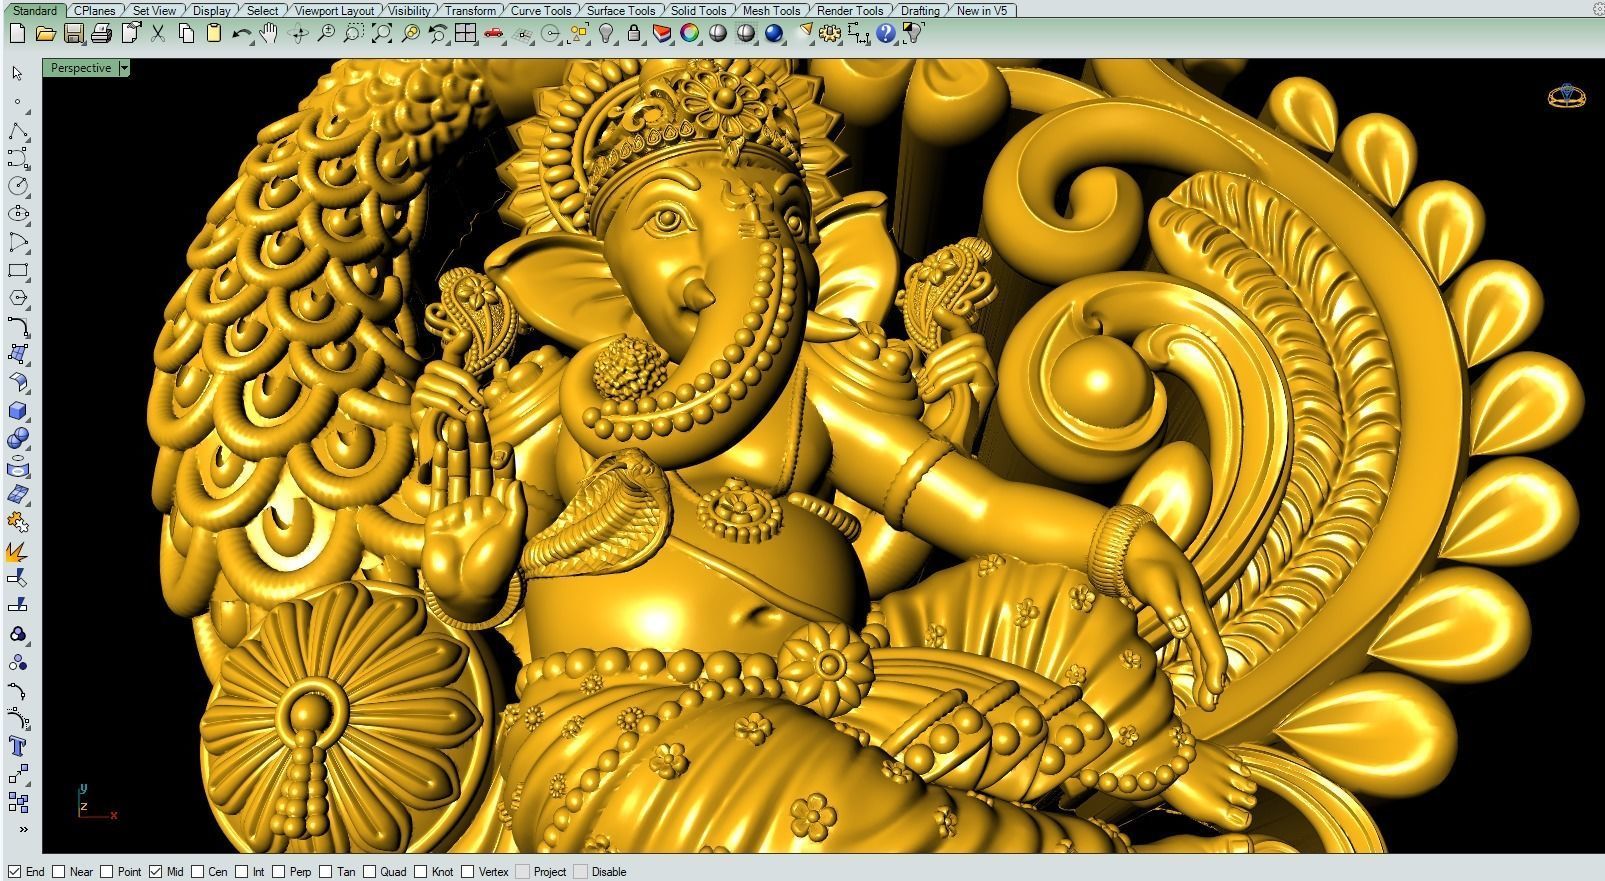Toggle the Quad osnap checkbox

370,871
